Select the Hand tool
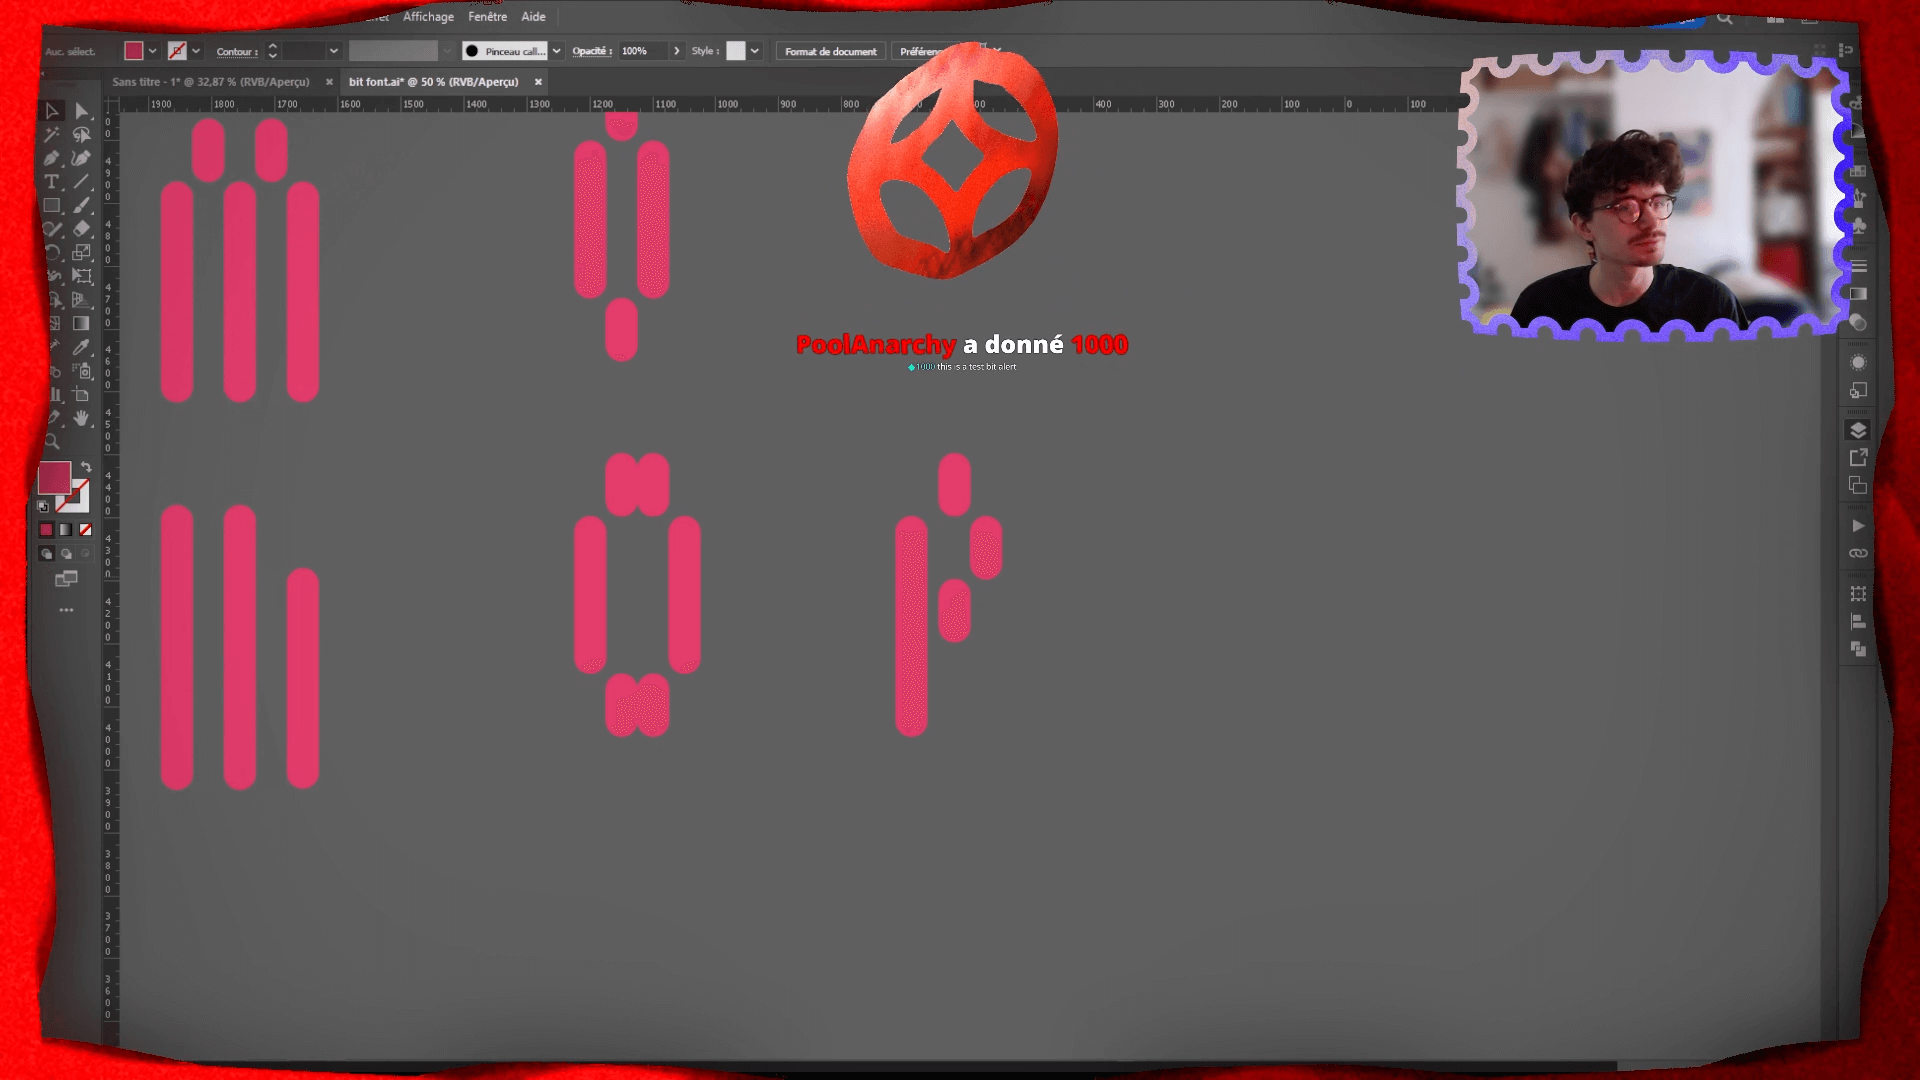This screenshot has height=1080, width=1920. tap(82, 419)
